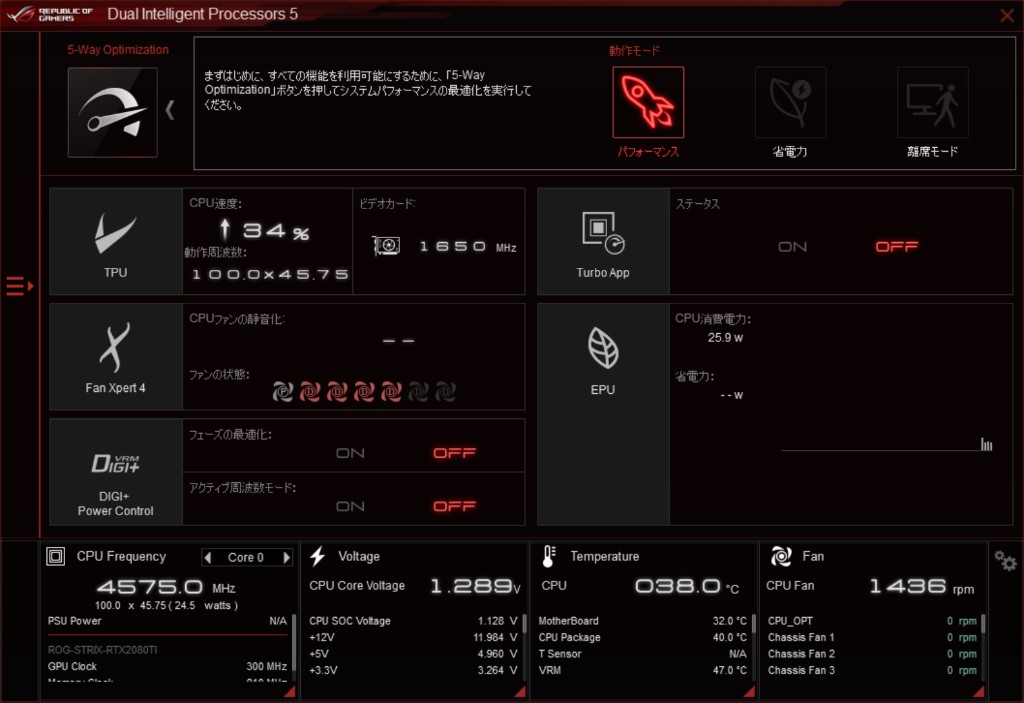Select the 離席モード away mode icon
This screenshot has width=1024, height=703.
point(932,103)
